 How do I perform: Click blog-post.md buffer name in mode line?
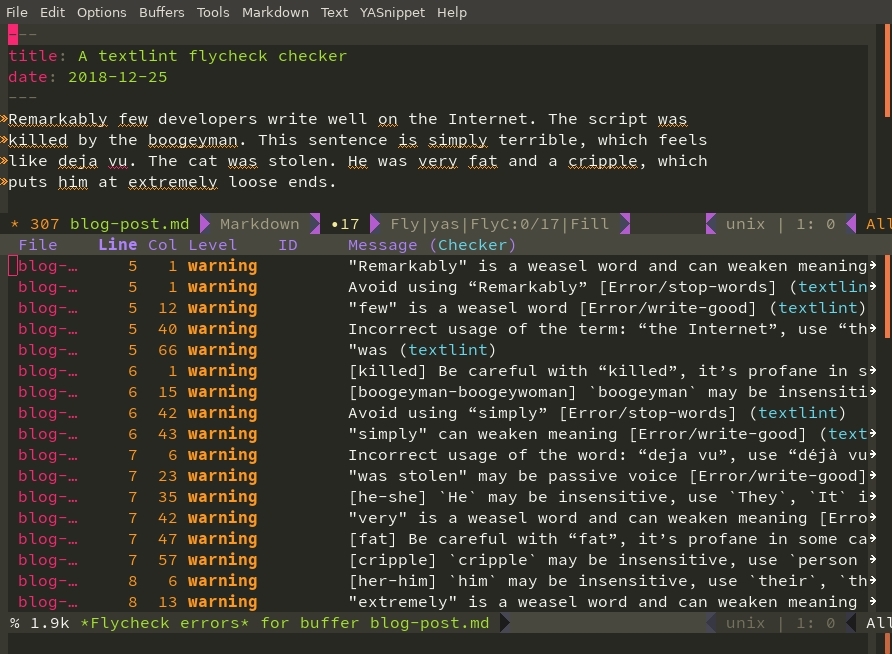coord(129,224)
